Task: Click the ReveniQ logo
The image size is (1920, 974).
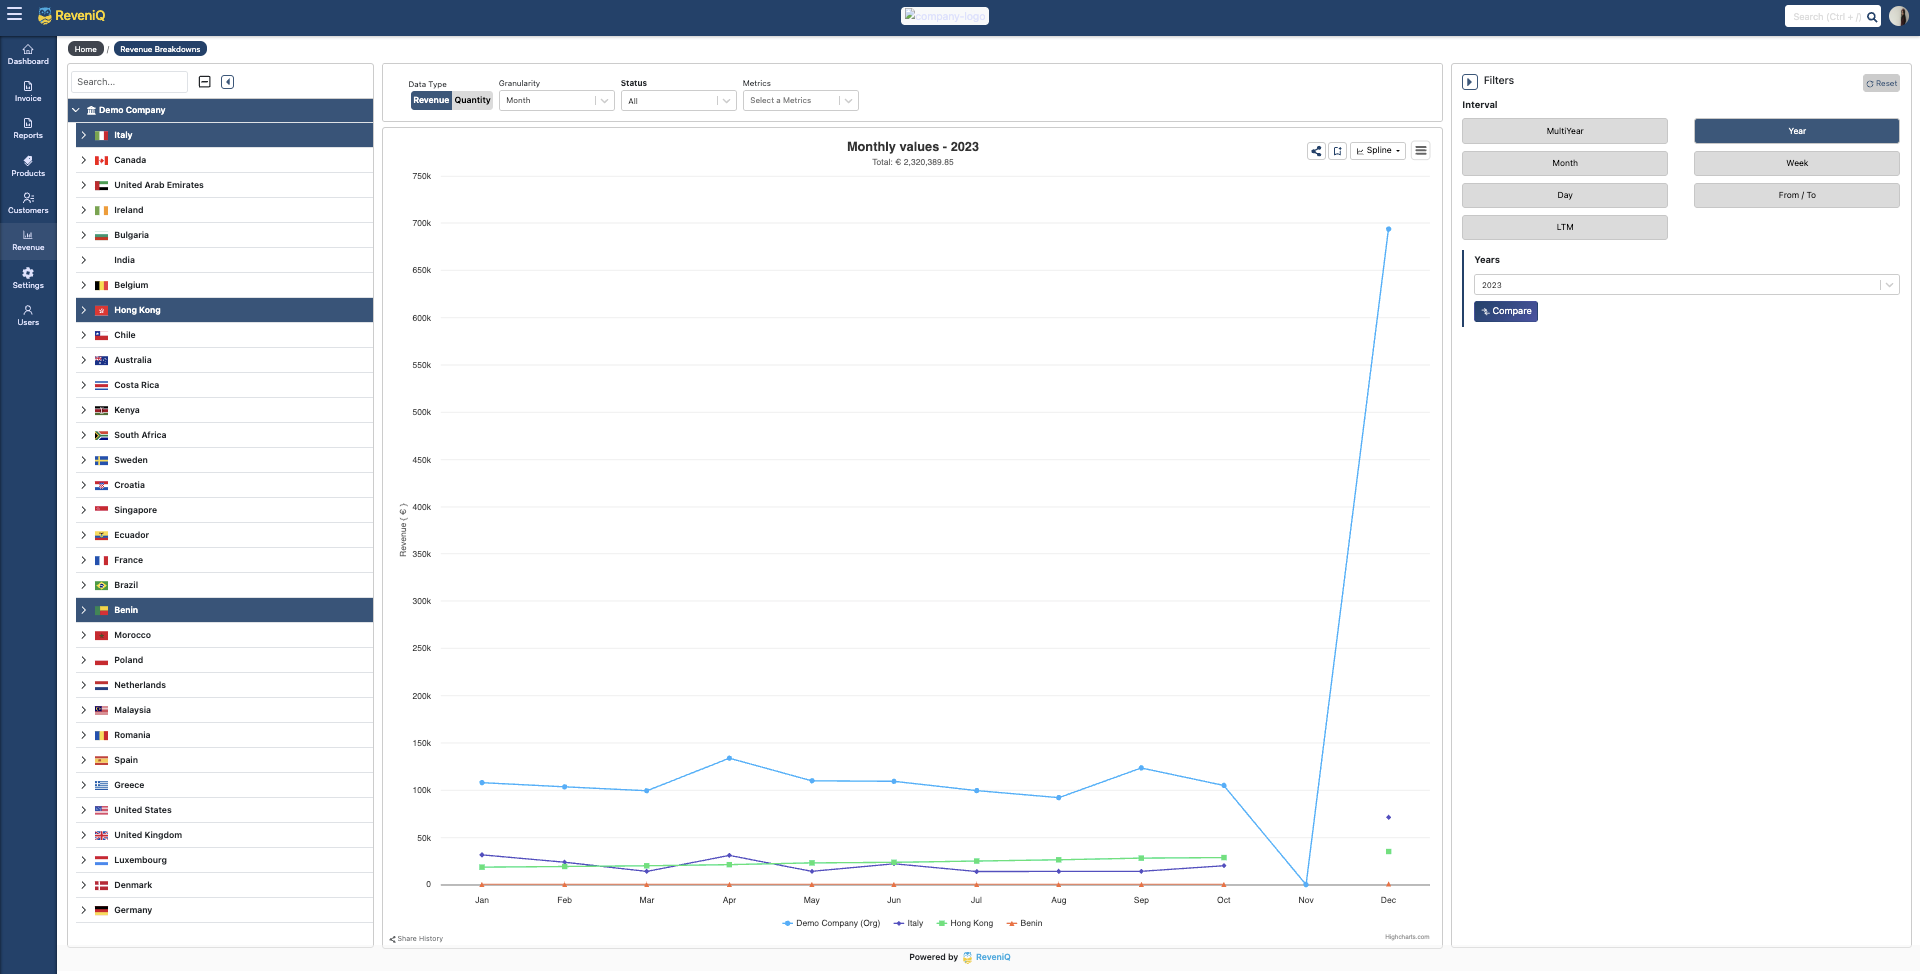Action: pos(71,16)
